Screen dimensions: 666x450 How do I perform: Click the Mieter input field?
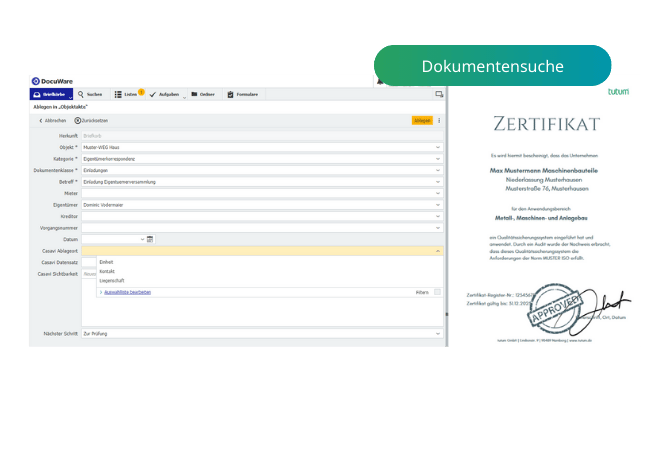(x=262, y=193)
